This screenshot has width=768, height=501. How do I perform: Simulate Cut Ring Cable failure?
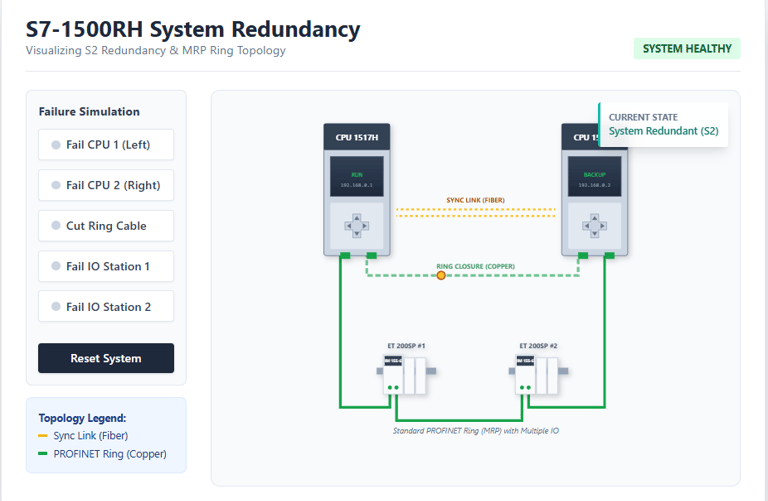click(x=106, y=226)
